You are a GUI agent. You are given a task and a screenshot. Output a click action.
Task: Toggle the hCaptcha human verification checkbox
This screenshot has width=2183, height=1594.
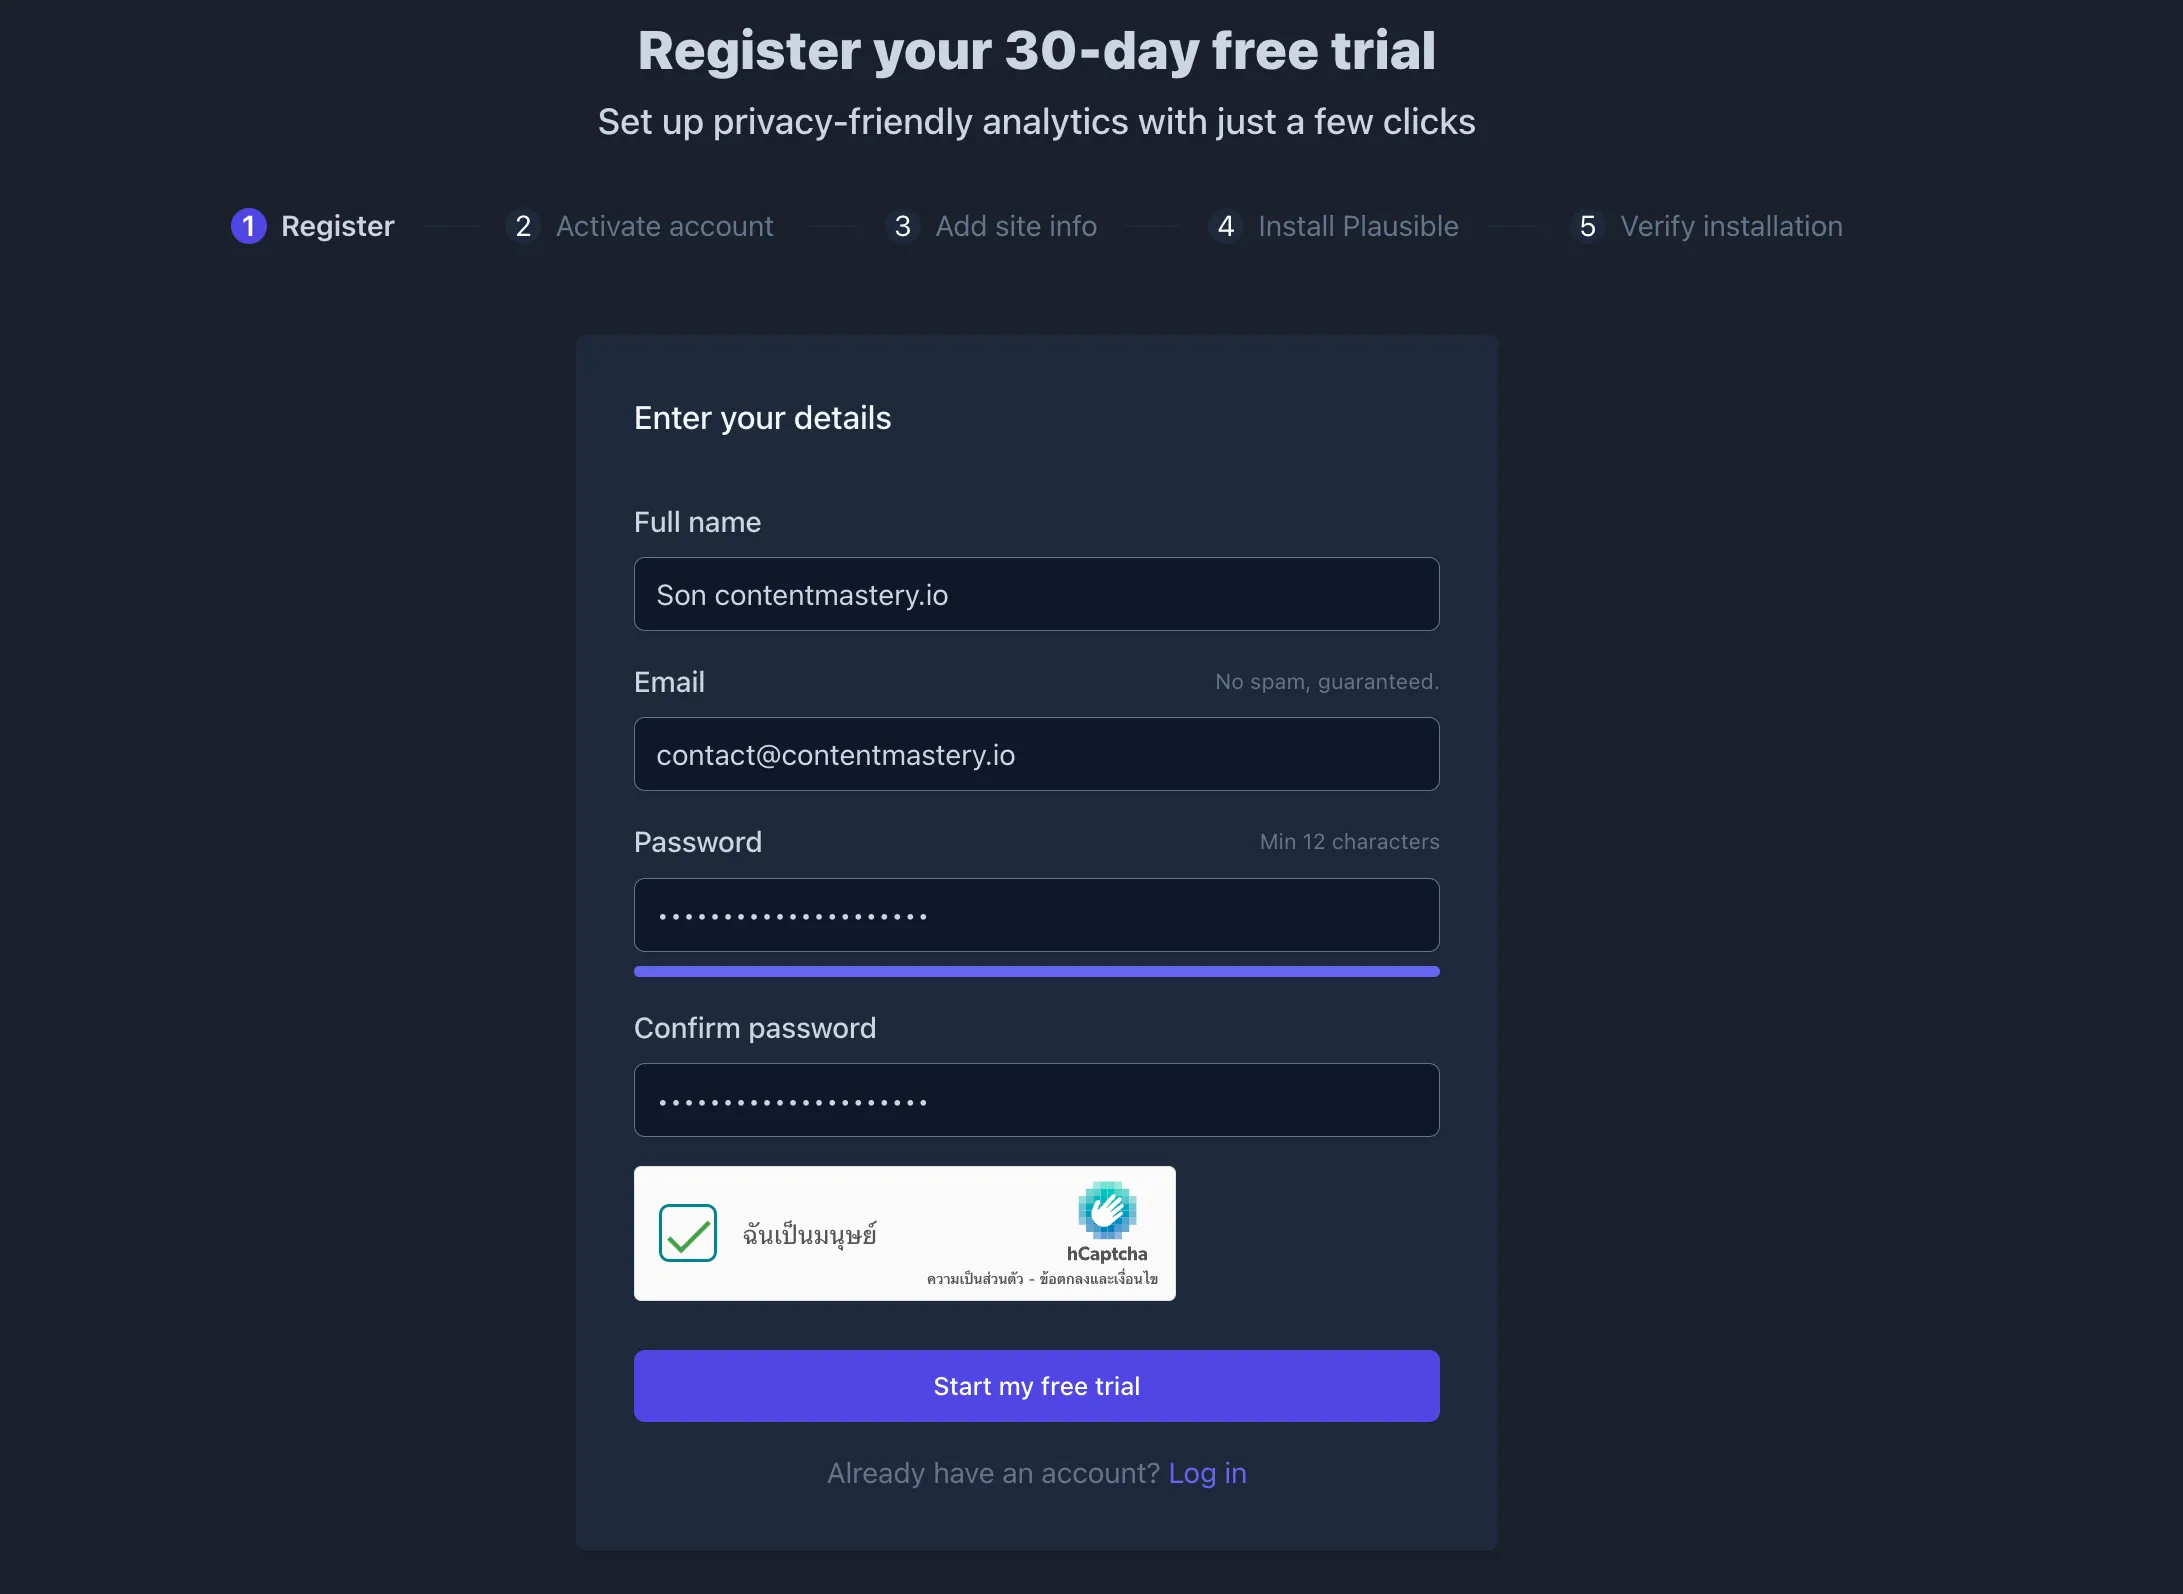click(x=688, y=1233)
